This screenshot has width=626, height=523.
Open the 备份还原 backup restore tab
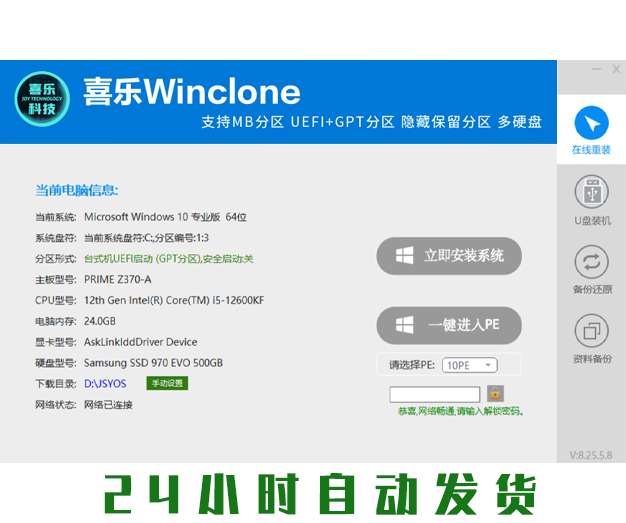591,269
